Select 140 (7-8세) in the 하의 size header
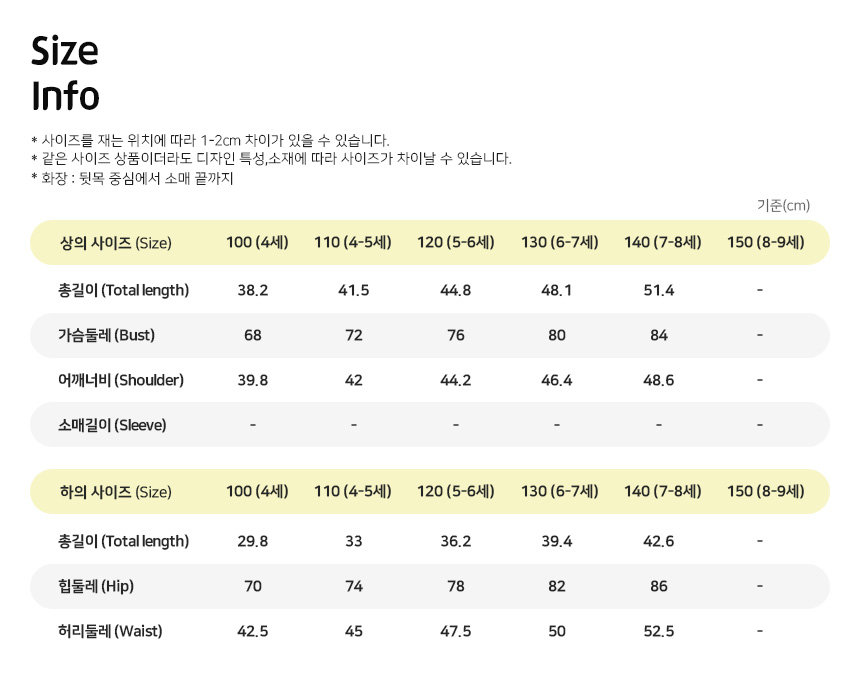860x679 pixels. pyautogui.click(x=662, y=492)
